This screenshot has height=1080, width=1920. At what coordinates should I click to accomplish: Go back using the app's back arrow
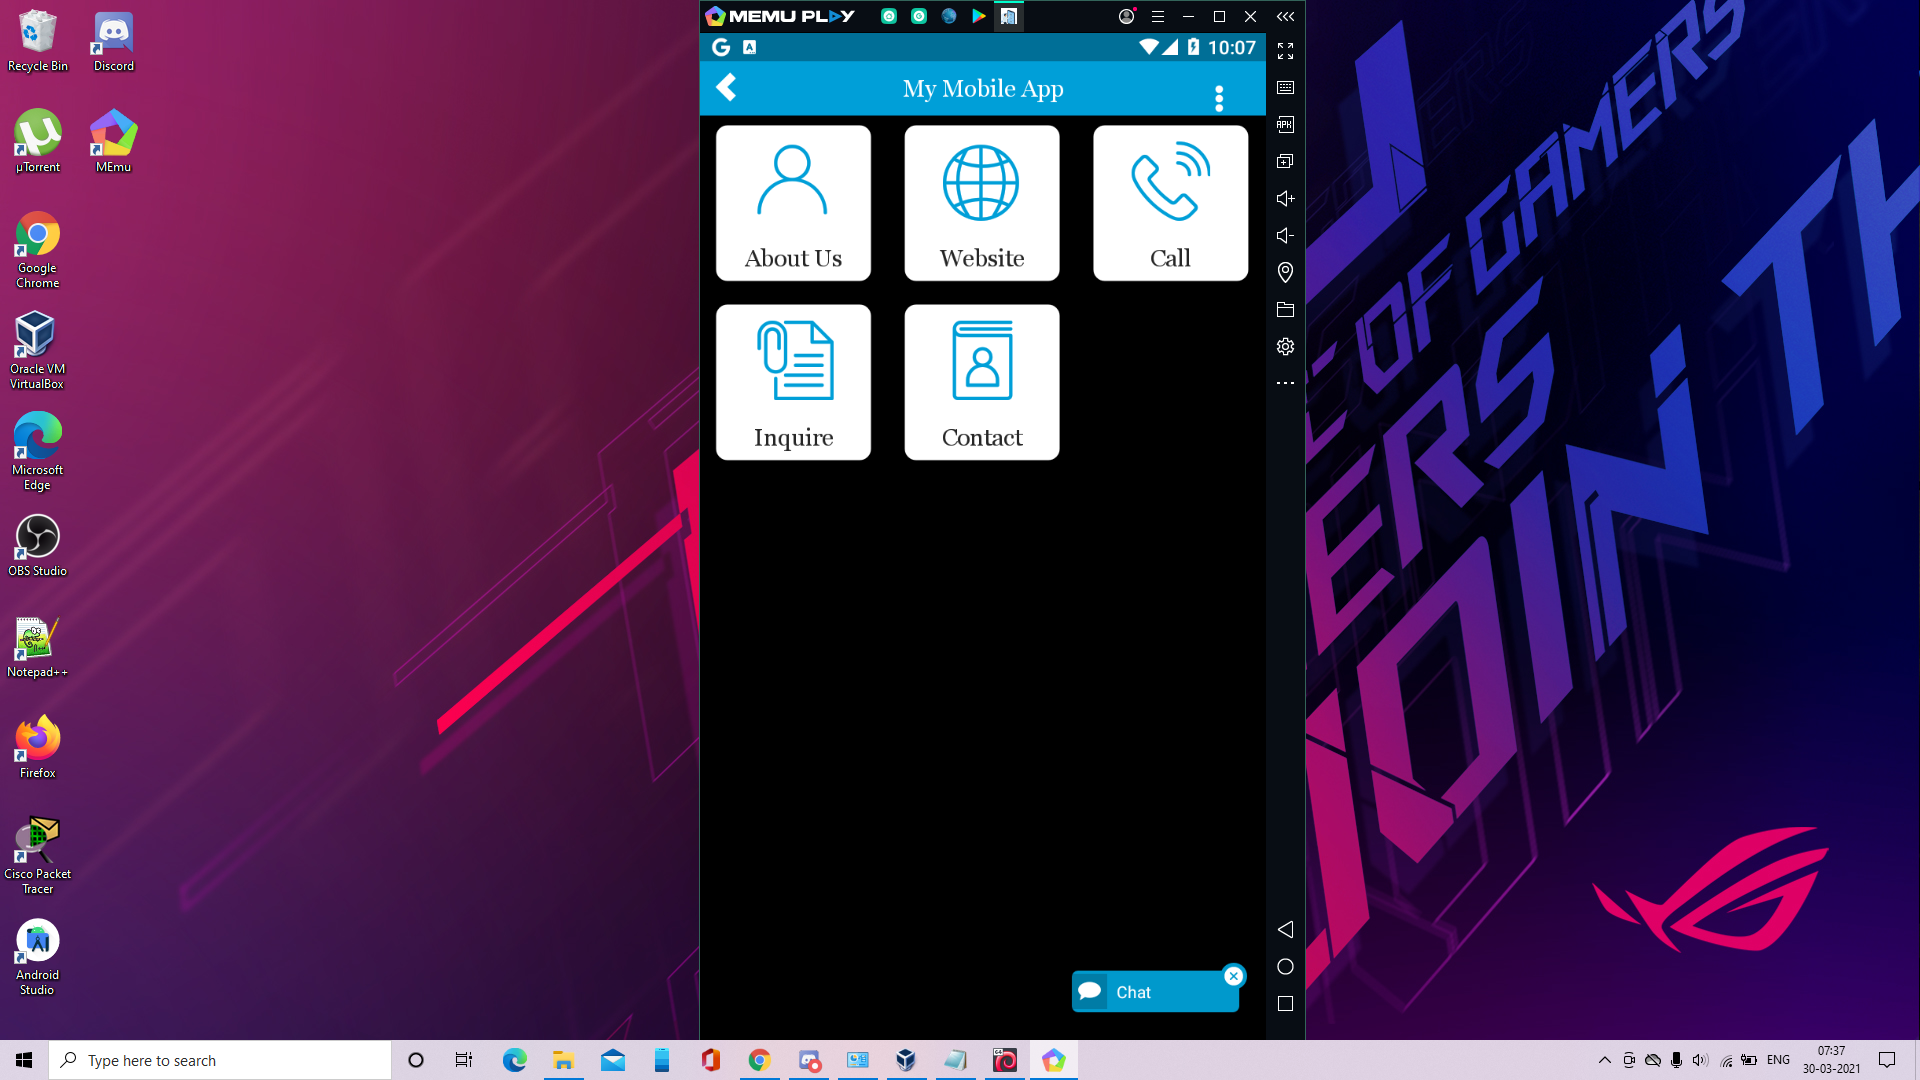tap(727, 88)
